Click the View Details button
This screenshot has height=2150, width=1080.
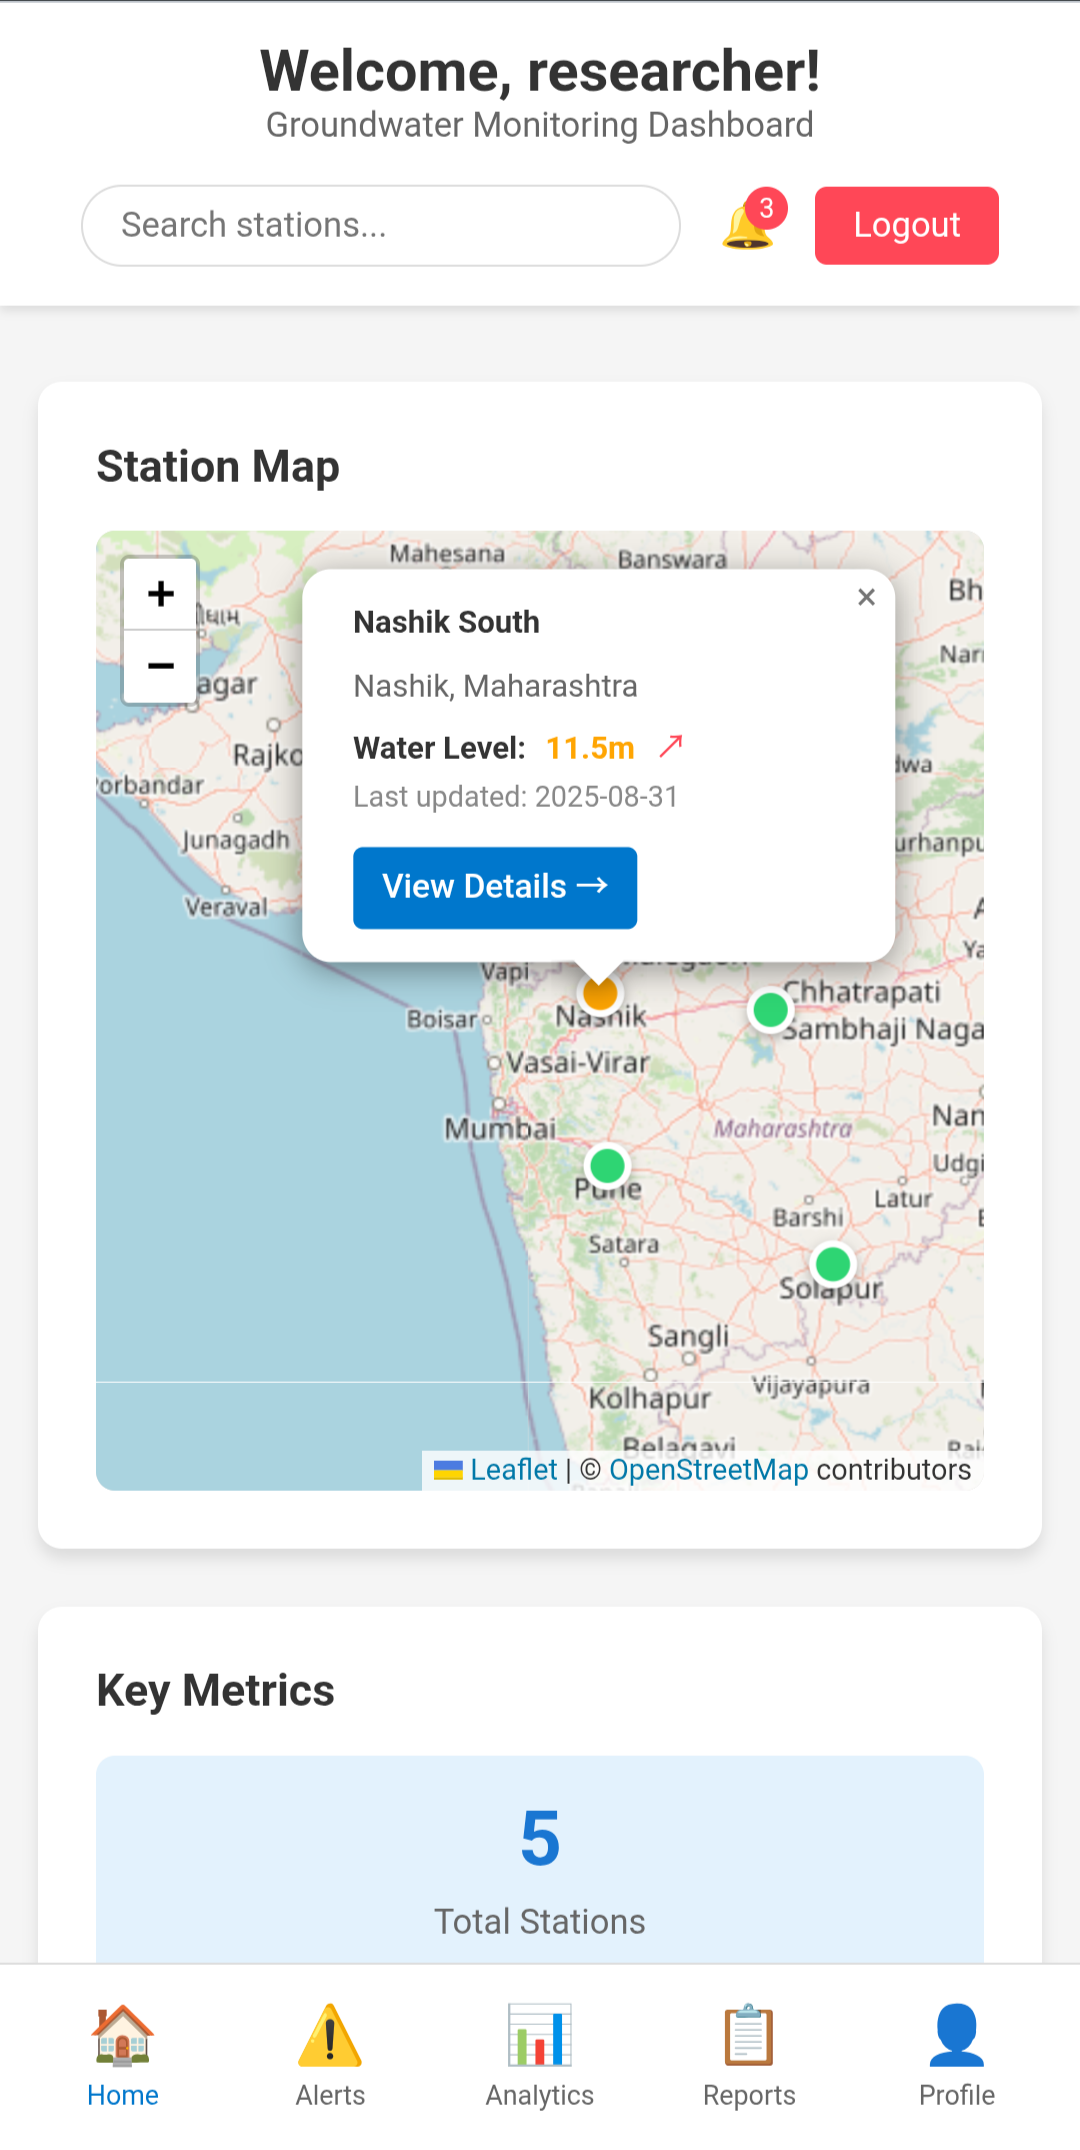point(495,888)
